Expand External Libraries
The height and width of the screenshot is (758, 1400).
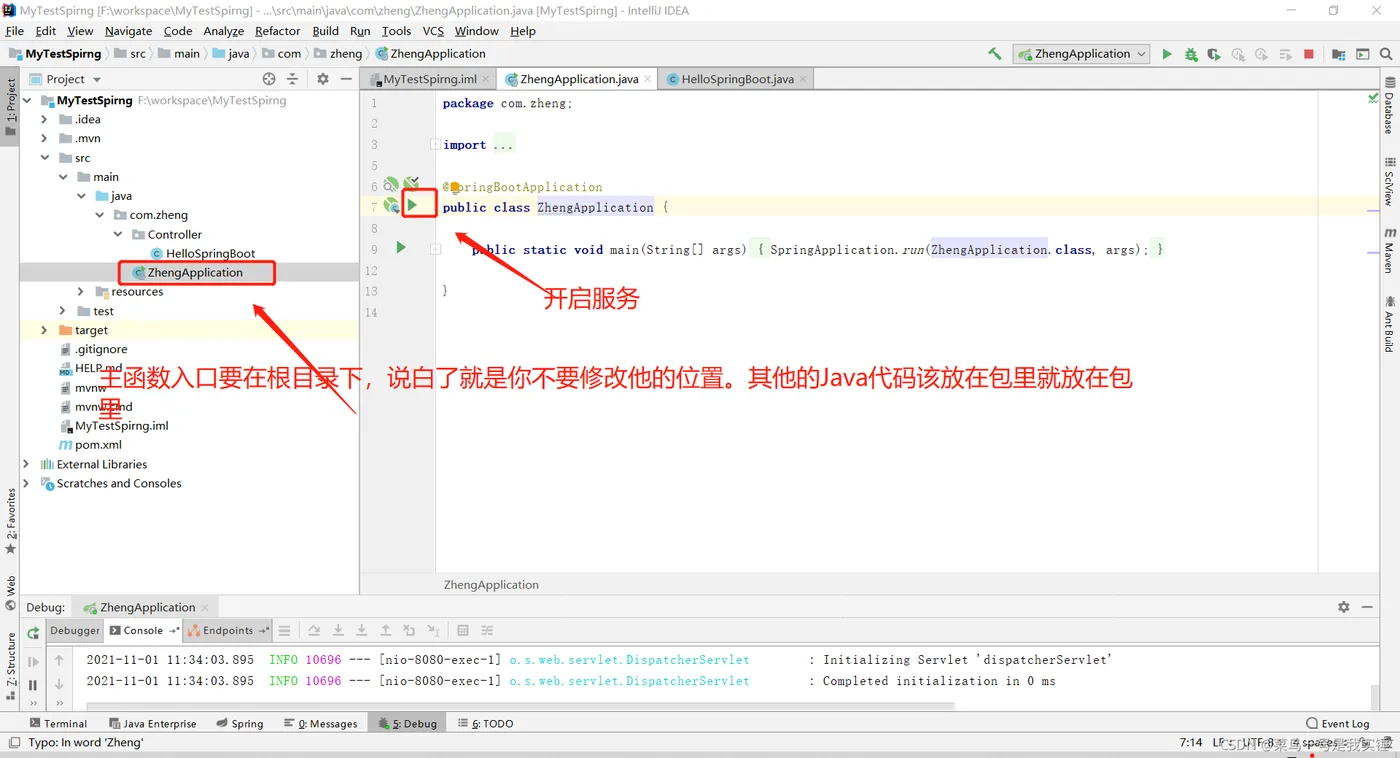26,464
